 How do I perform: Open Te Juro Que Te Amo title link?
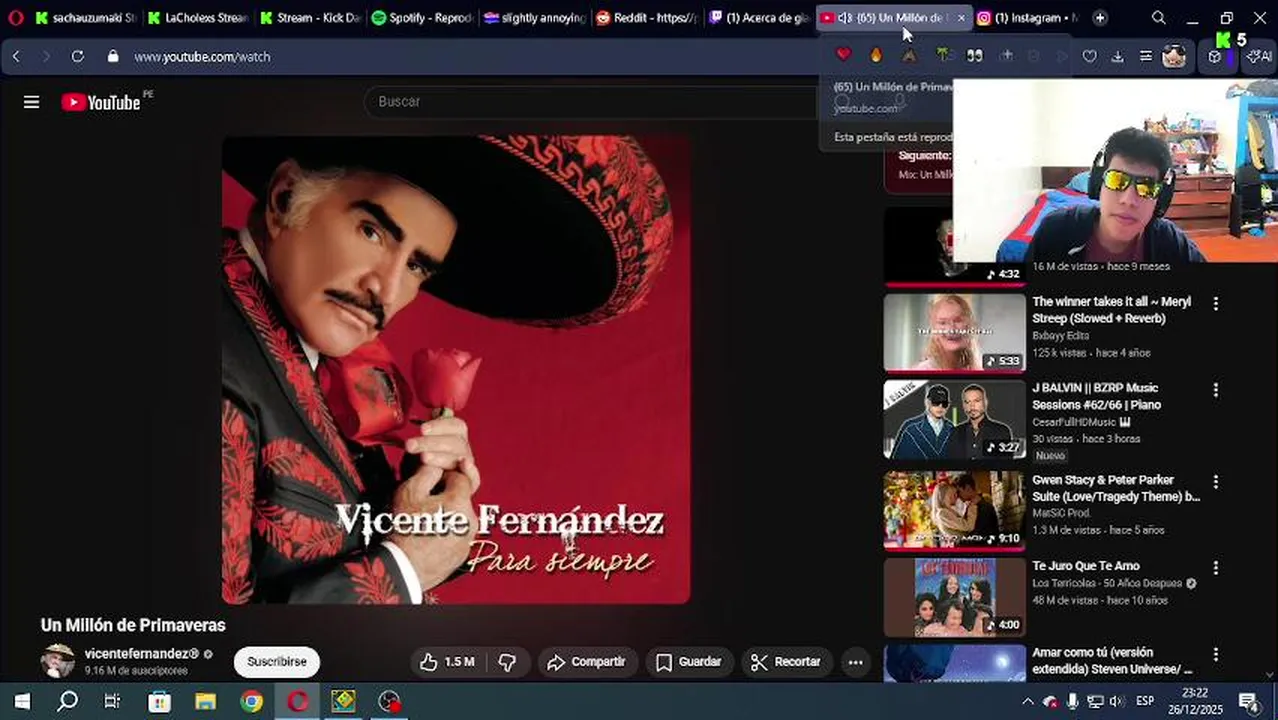coord(1086,566)
